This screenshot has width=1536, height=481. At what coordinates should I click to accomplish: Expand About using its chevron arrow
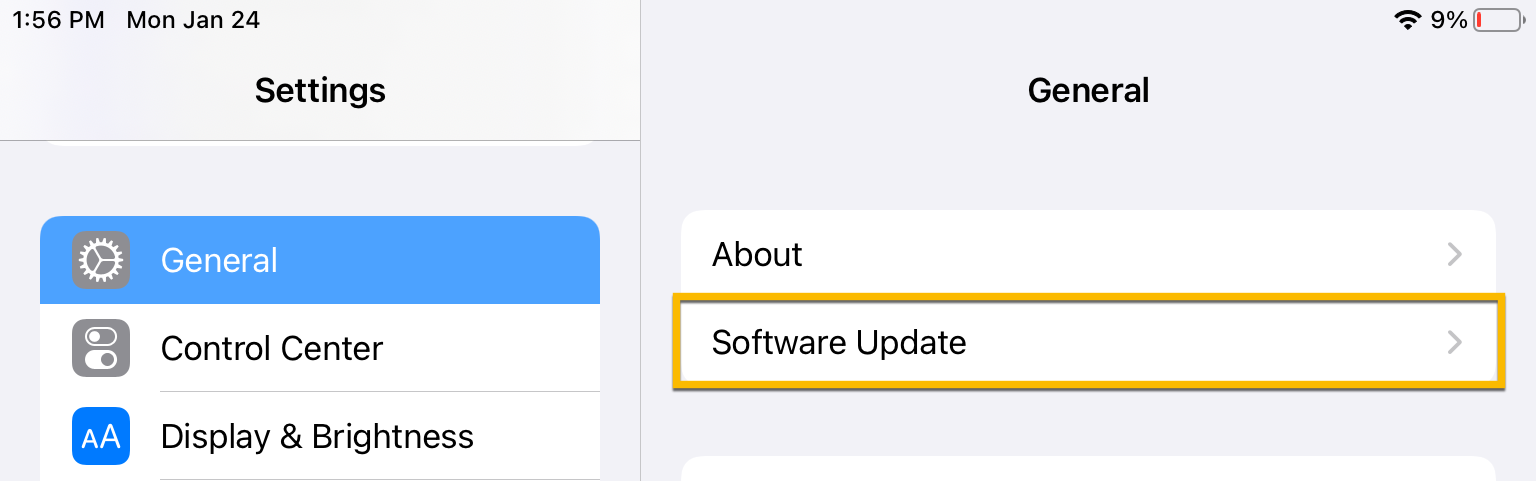coord(1455,255)
